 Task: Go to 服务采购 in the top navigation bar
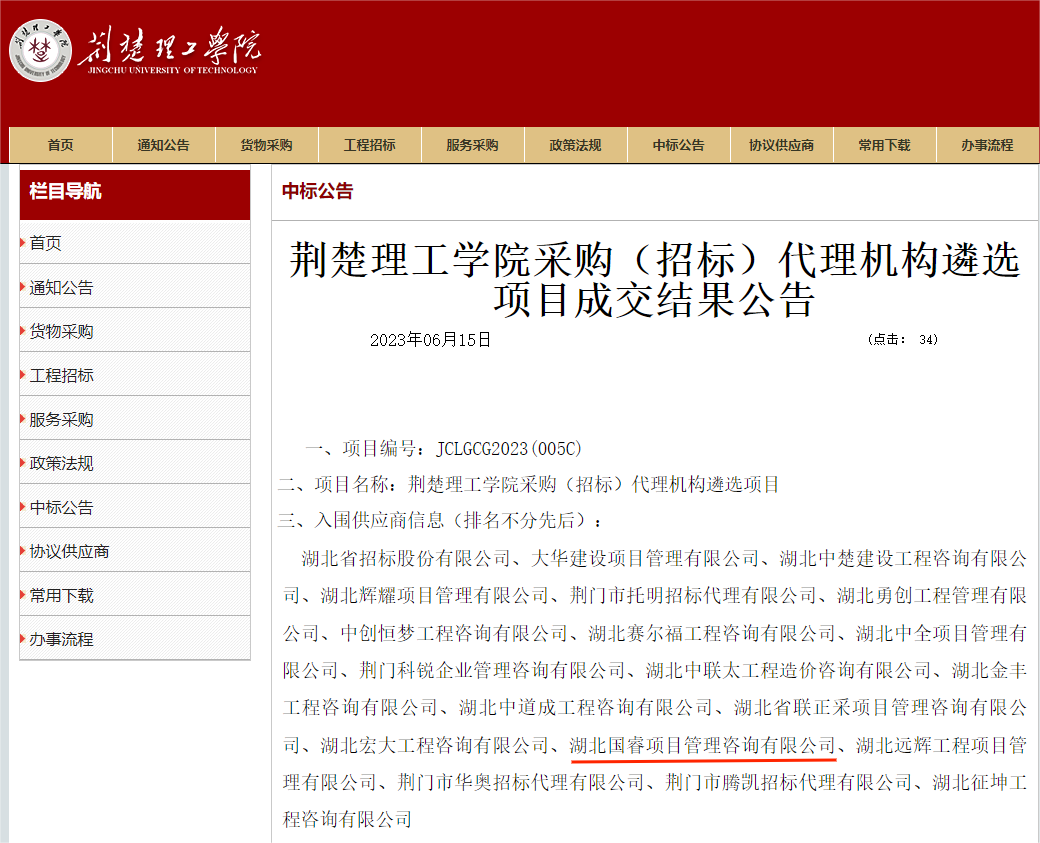[473, 145]
